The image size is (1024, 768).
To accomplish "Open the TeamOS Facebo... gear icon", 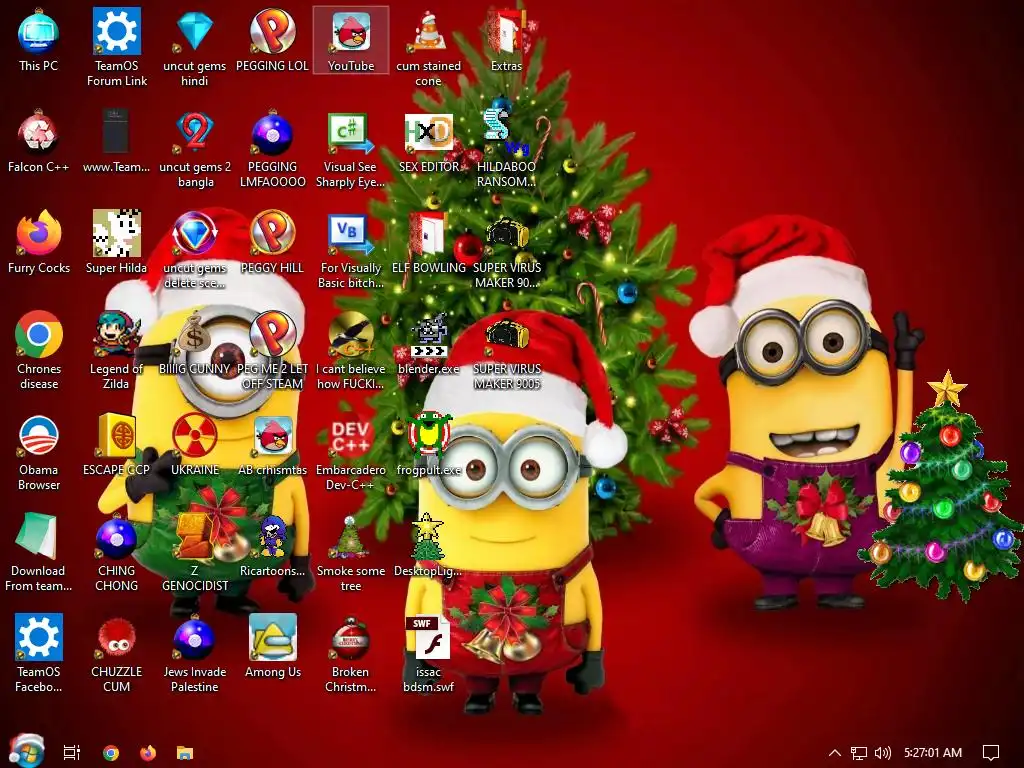I will pos(39,654).
